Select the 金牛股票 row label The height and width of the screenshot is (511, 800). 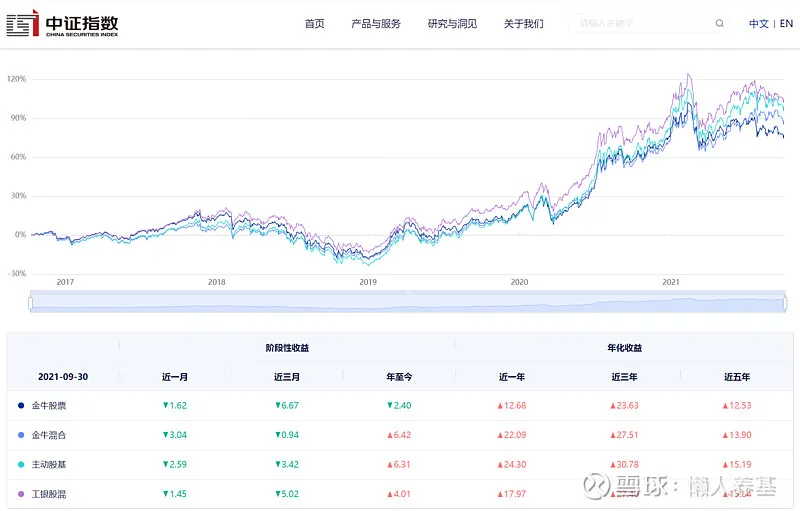(49, 406)
